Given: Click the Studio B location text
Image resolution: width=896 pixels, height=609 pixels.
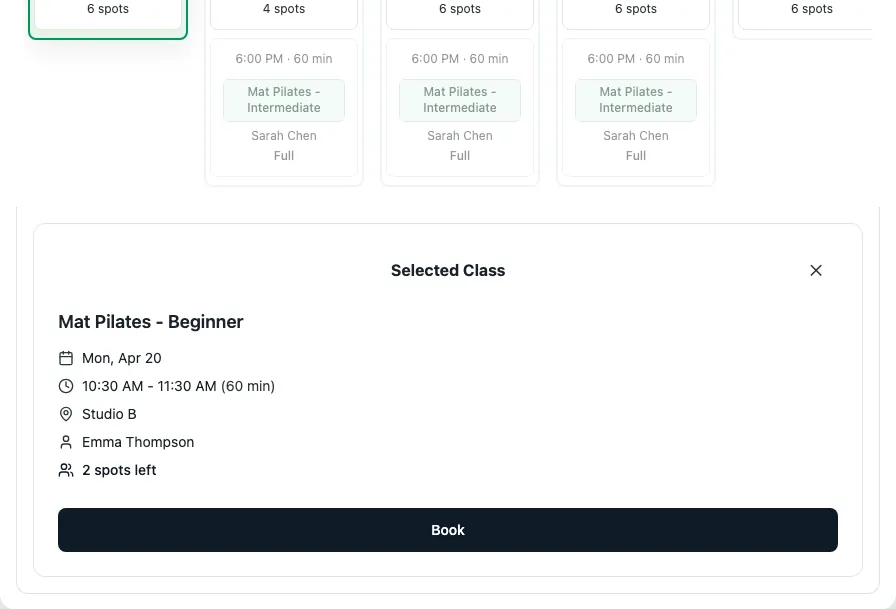Looking at the screenshot, I should (109, 413).
